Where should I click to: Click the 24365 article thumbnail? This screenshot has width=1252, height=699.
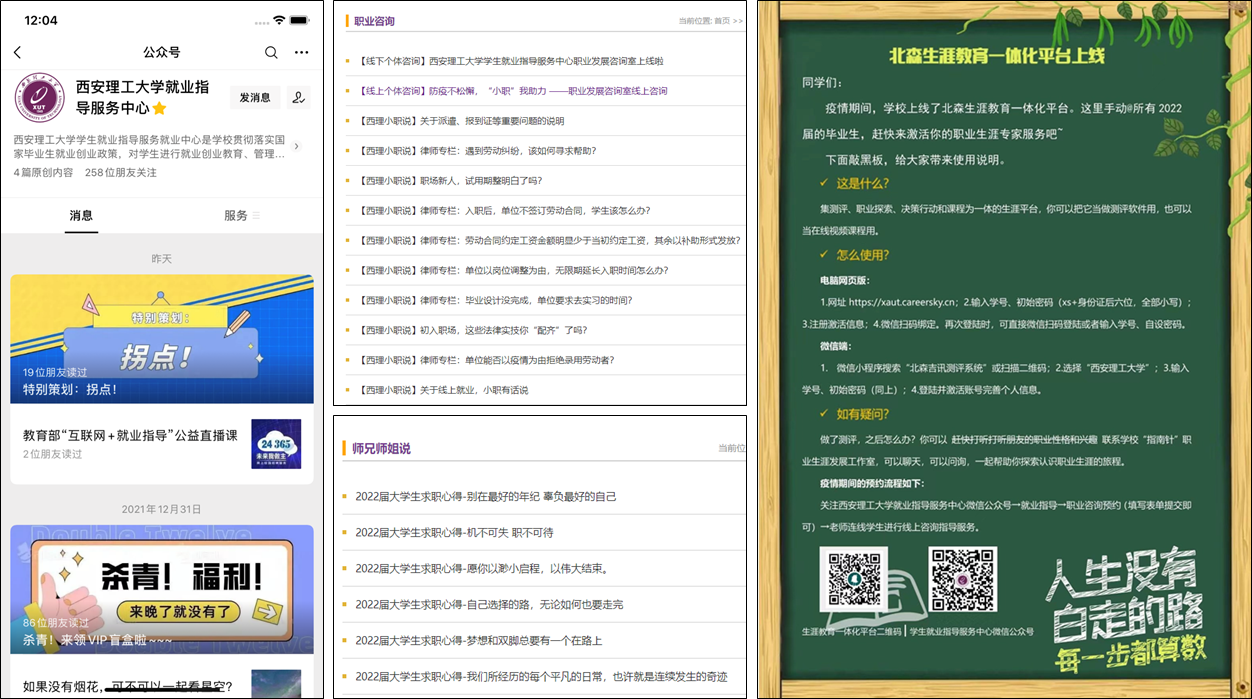click(276, 444)
